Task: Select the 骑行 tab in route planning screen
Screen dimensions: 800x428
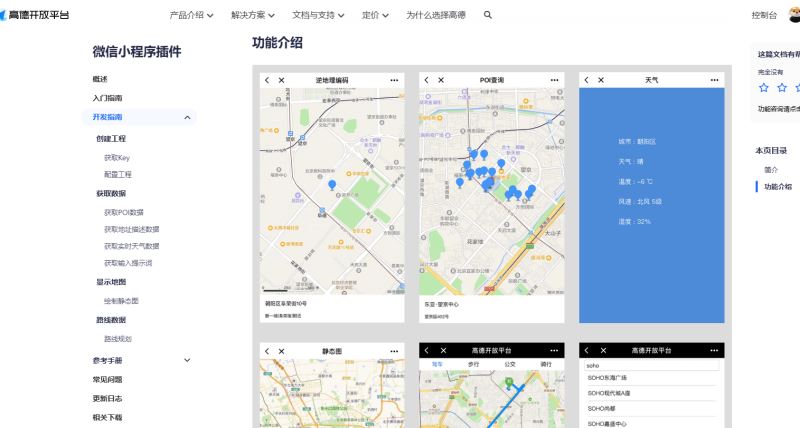Action: pyautogui.click(x=546, y=364)
